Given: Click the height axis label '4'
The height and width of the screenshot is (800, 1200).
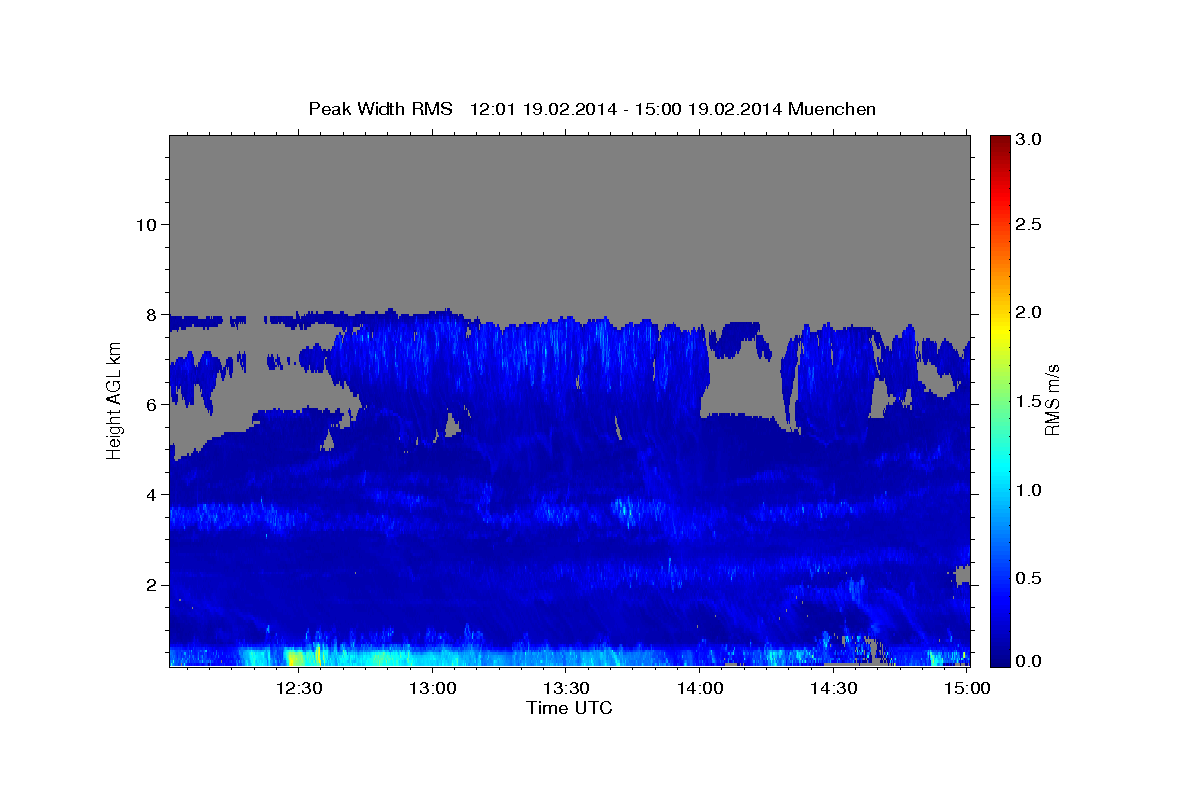Looking at the screenshot, I should [x=149, y=494].
